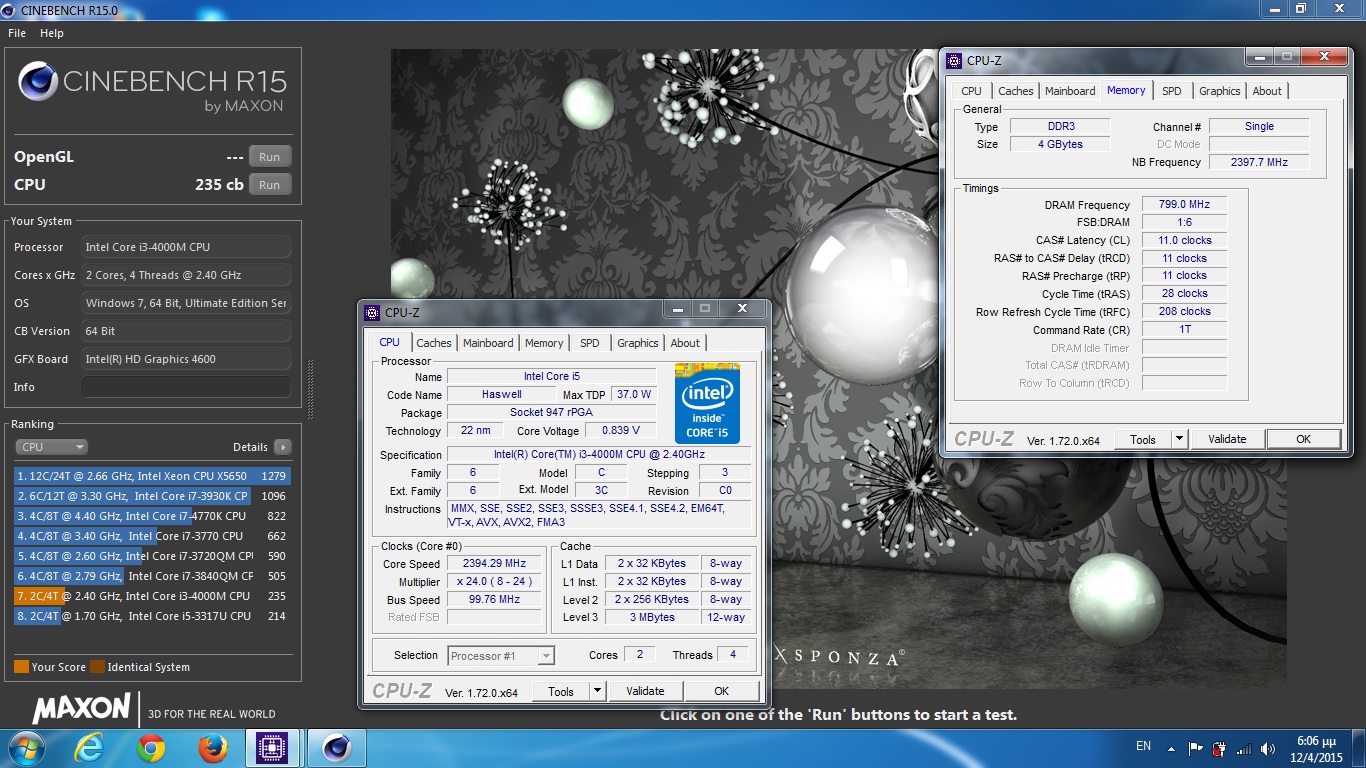Click the front CPU-Z title bar icon
This screenshot has height=768, width=1366.
[x=372, y=312]
